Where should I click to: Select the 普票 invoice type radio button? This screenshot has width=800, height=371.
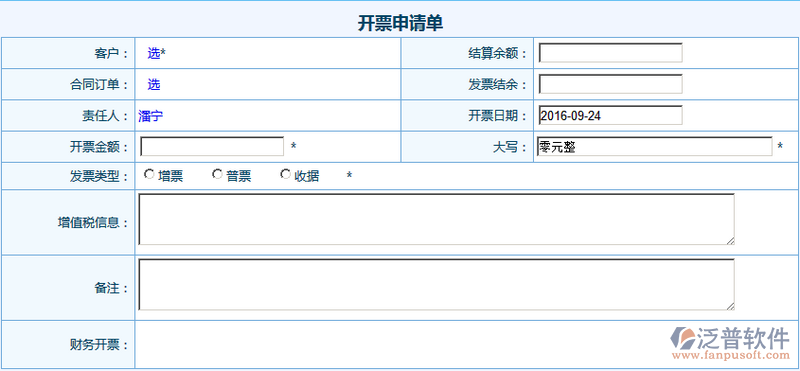(x=217, y=175)
